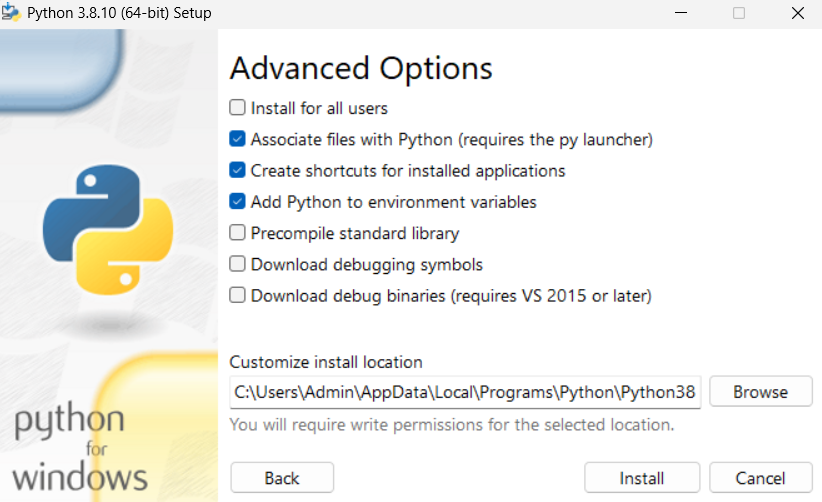Click the Advanced Options heading

(x=361, y=69)
